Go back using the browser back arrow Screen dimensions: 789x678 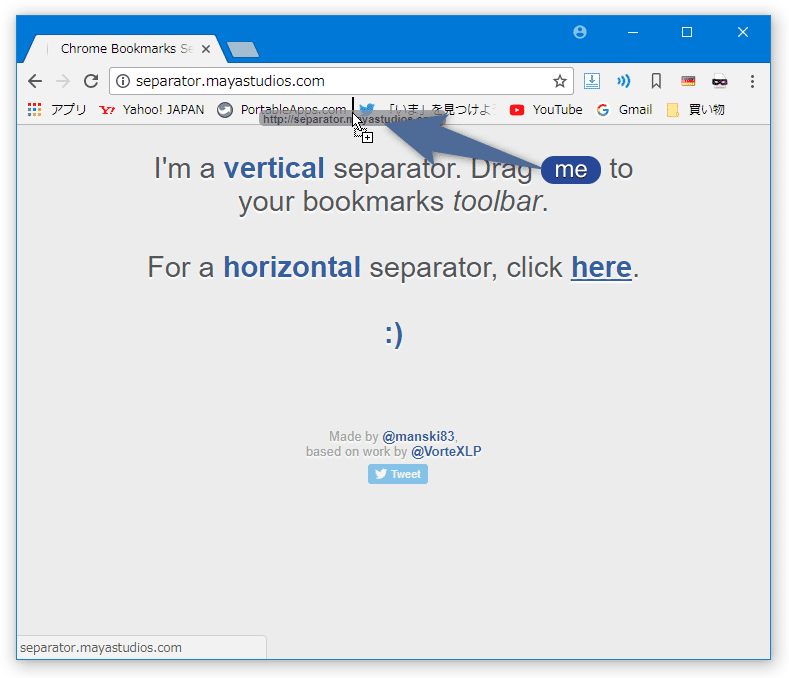(x=35, y=81)
